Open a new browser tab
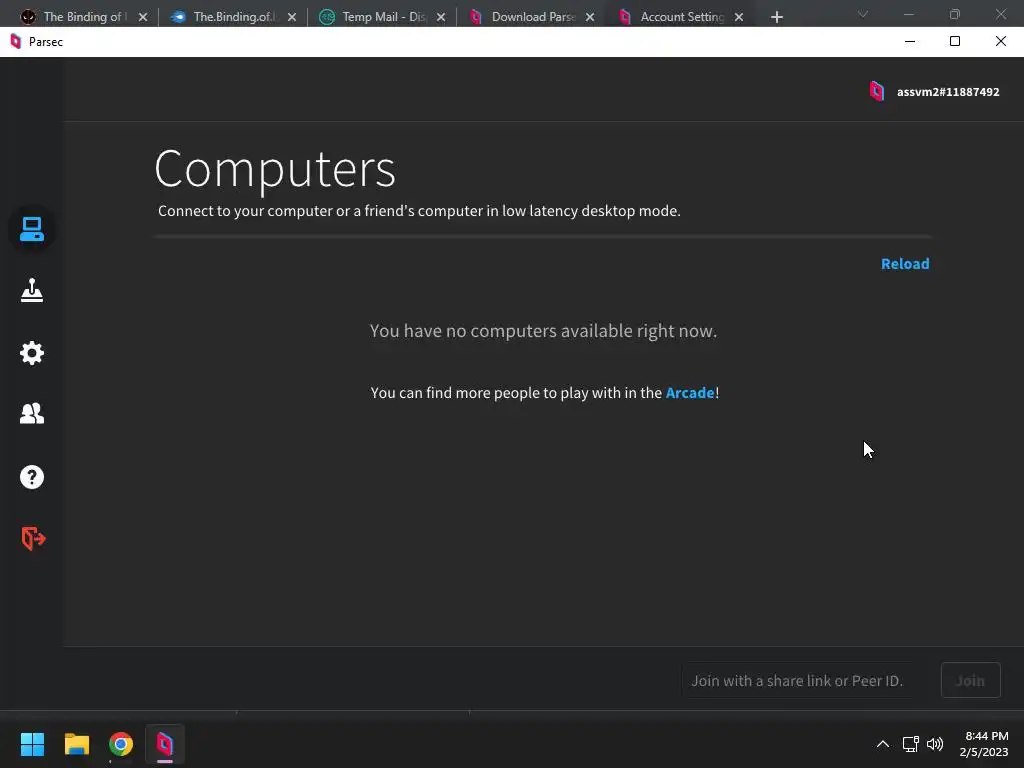 [776, 18]
